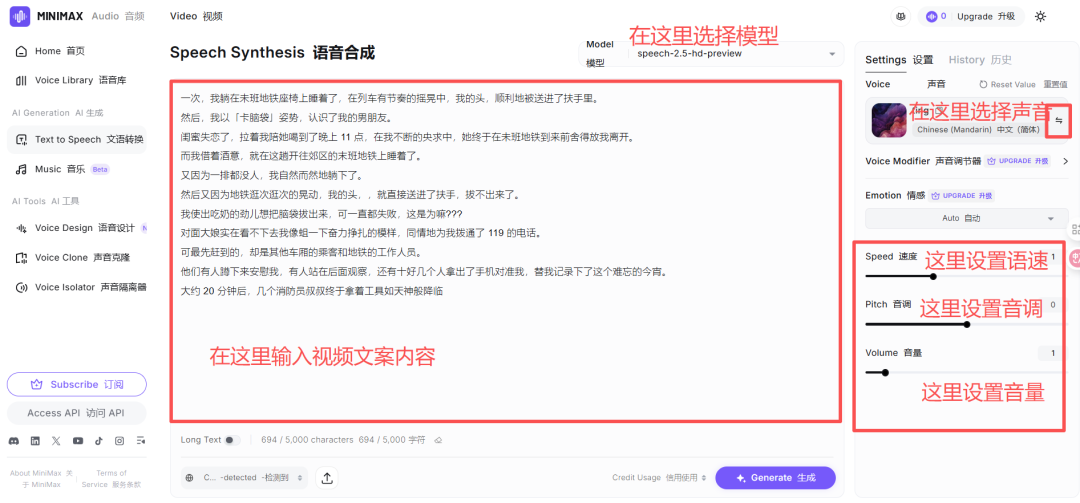Screen dimensions: 1080x503
Task: Click the Pitch slider handle
Action: (967, 325)
